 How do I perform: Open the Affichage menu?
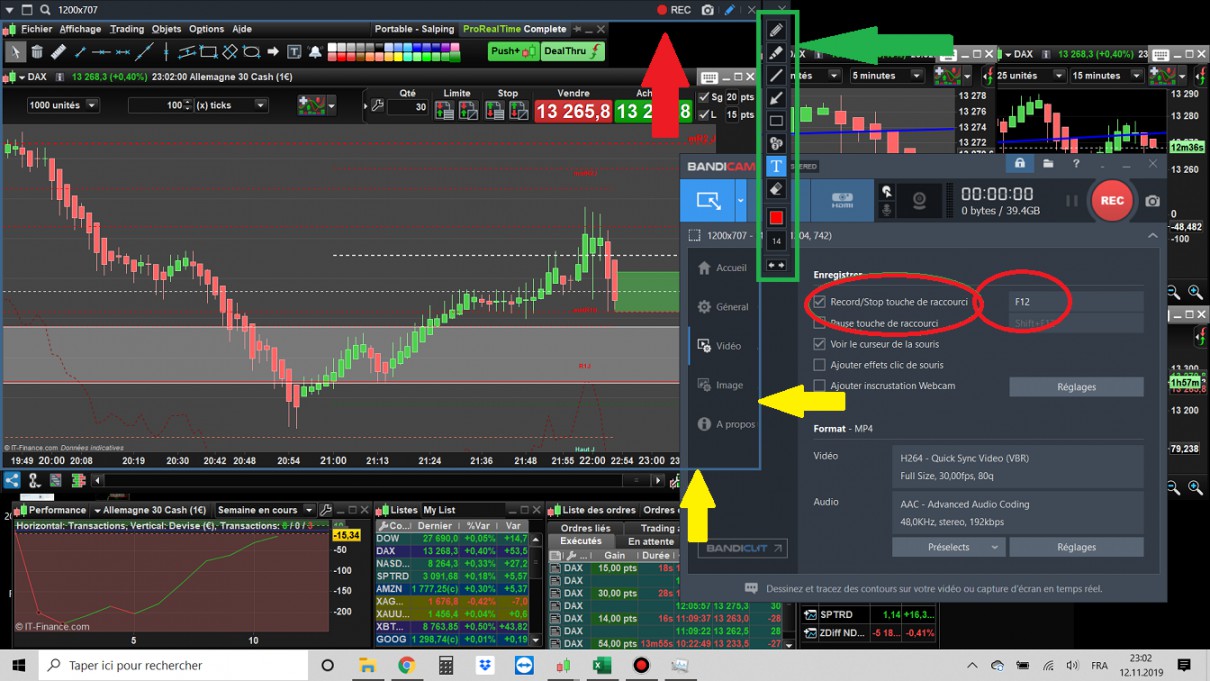(x=80, y=29)
